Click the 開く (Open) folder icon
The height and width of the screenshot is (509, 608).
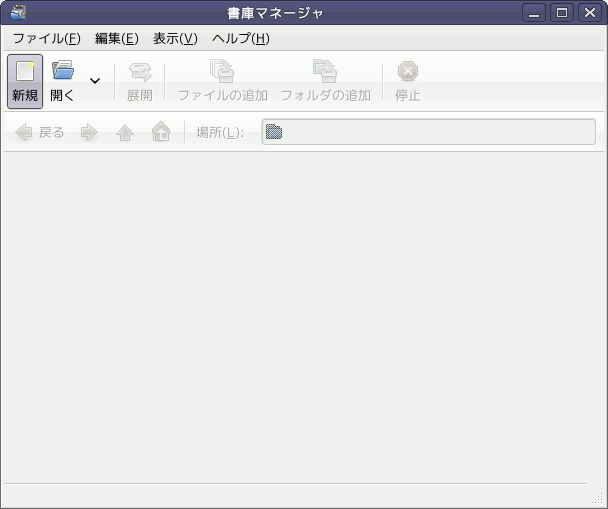pyautogui.click(x=63, y=72)
